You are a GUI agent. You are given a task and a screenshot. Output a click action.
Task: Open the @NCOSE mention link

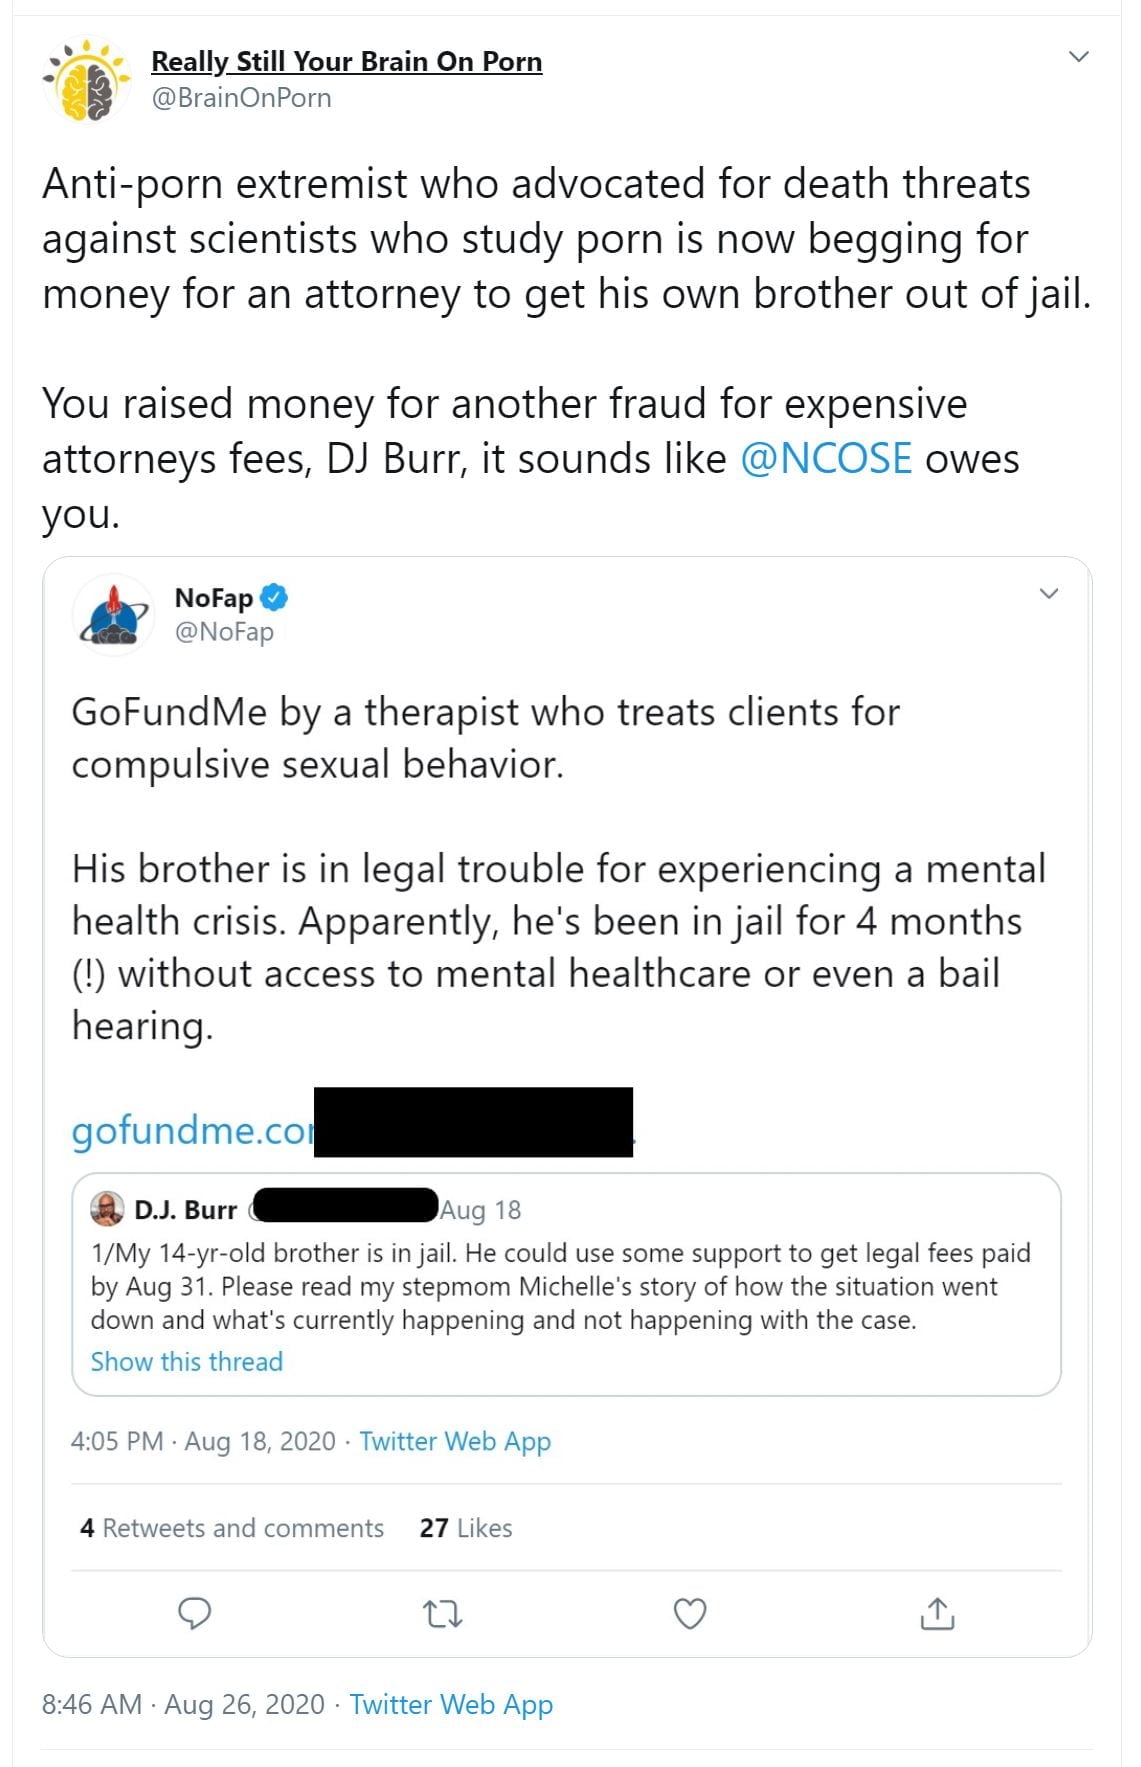[826, 459]
